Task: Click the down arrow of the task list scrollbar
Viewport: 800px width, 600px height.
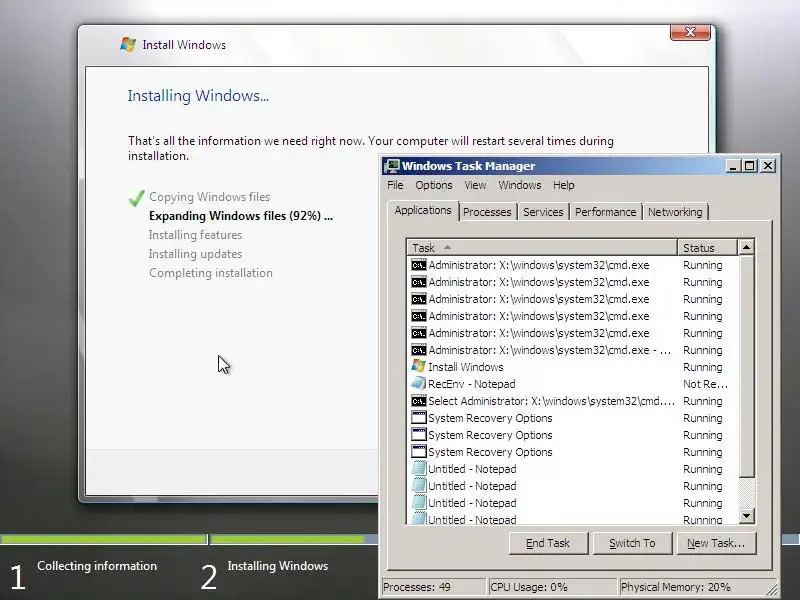Action: coord(746,516)
